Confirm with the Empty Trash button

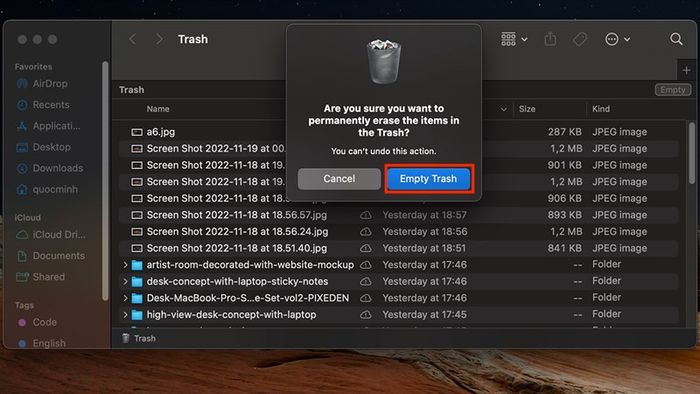tap(428, 179)
